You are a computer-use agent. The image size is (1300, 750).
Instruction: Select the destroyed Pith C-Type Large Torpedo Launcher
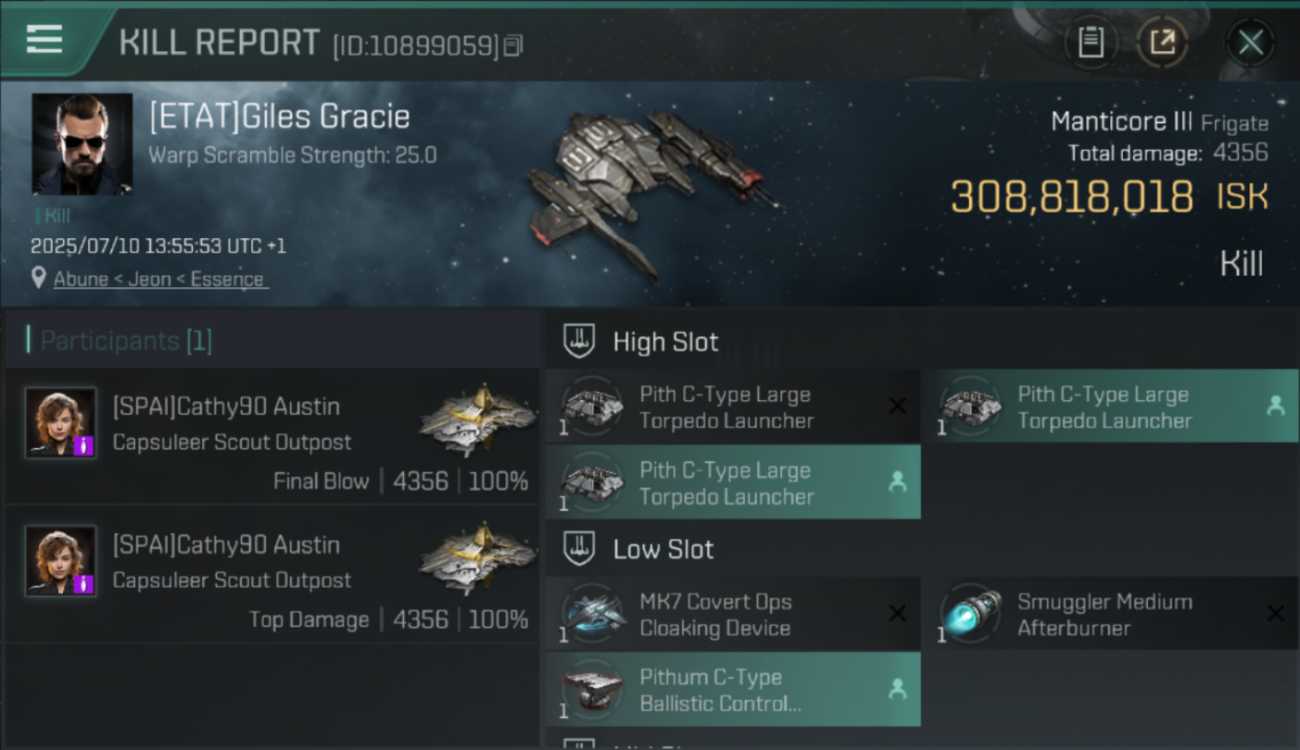point(733,407)
